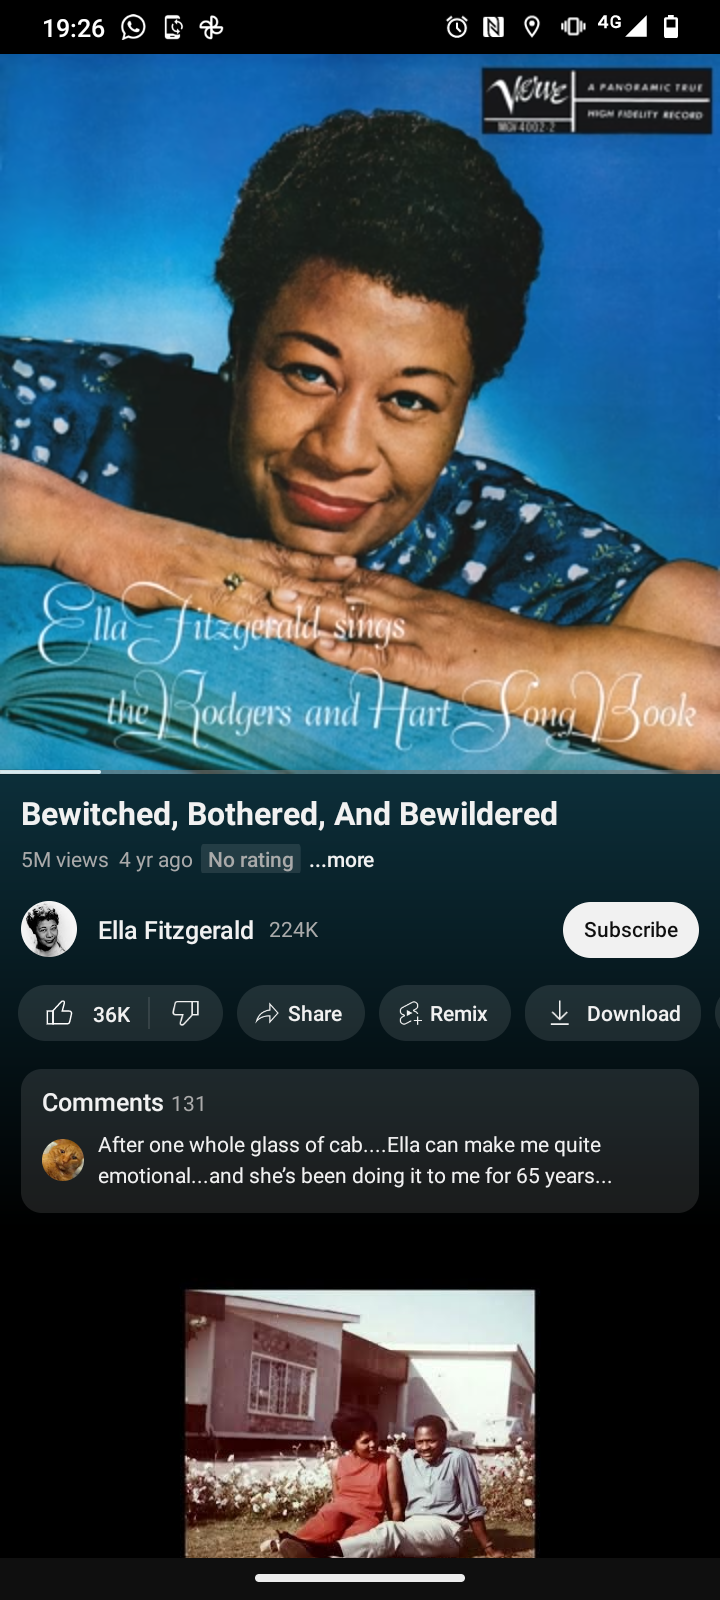Open the Ella Fitzgerald channel name link
Image resolution: width=720 pixels, height=1600 pixels.
coord(176,930)
